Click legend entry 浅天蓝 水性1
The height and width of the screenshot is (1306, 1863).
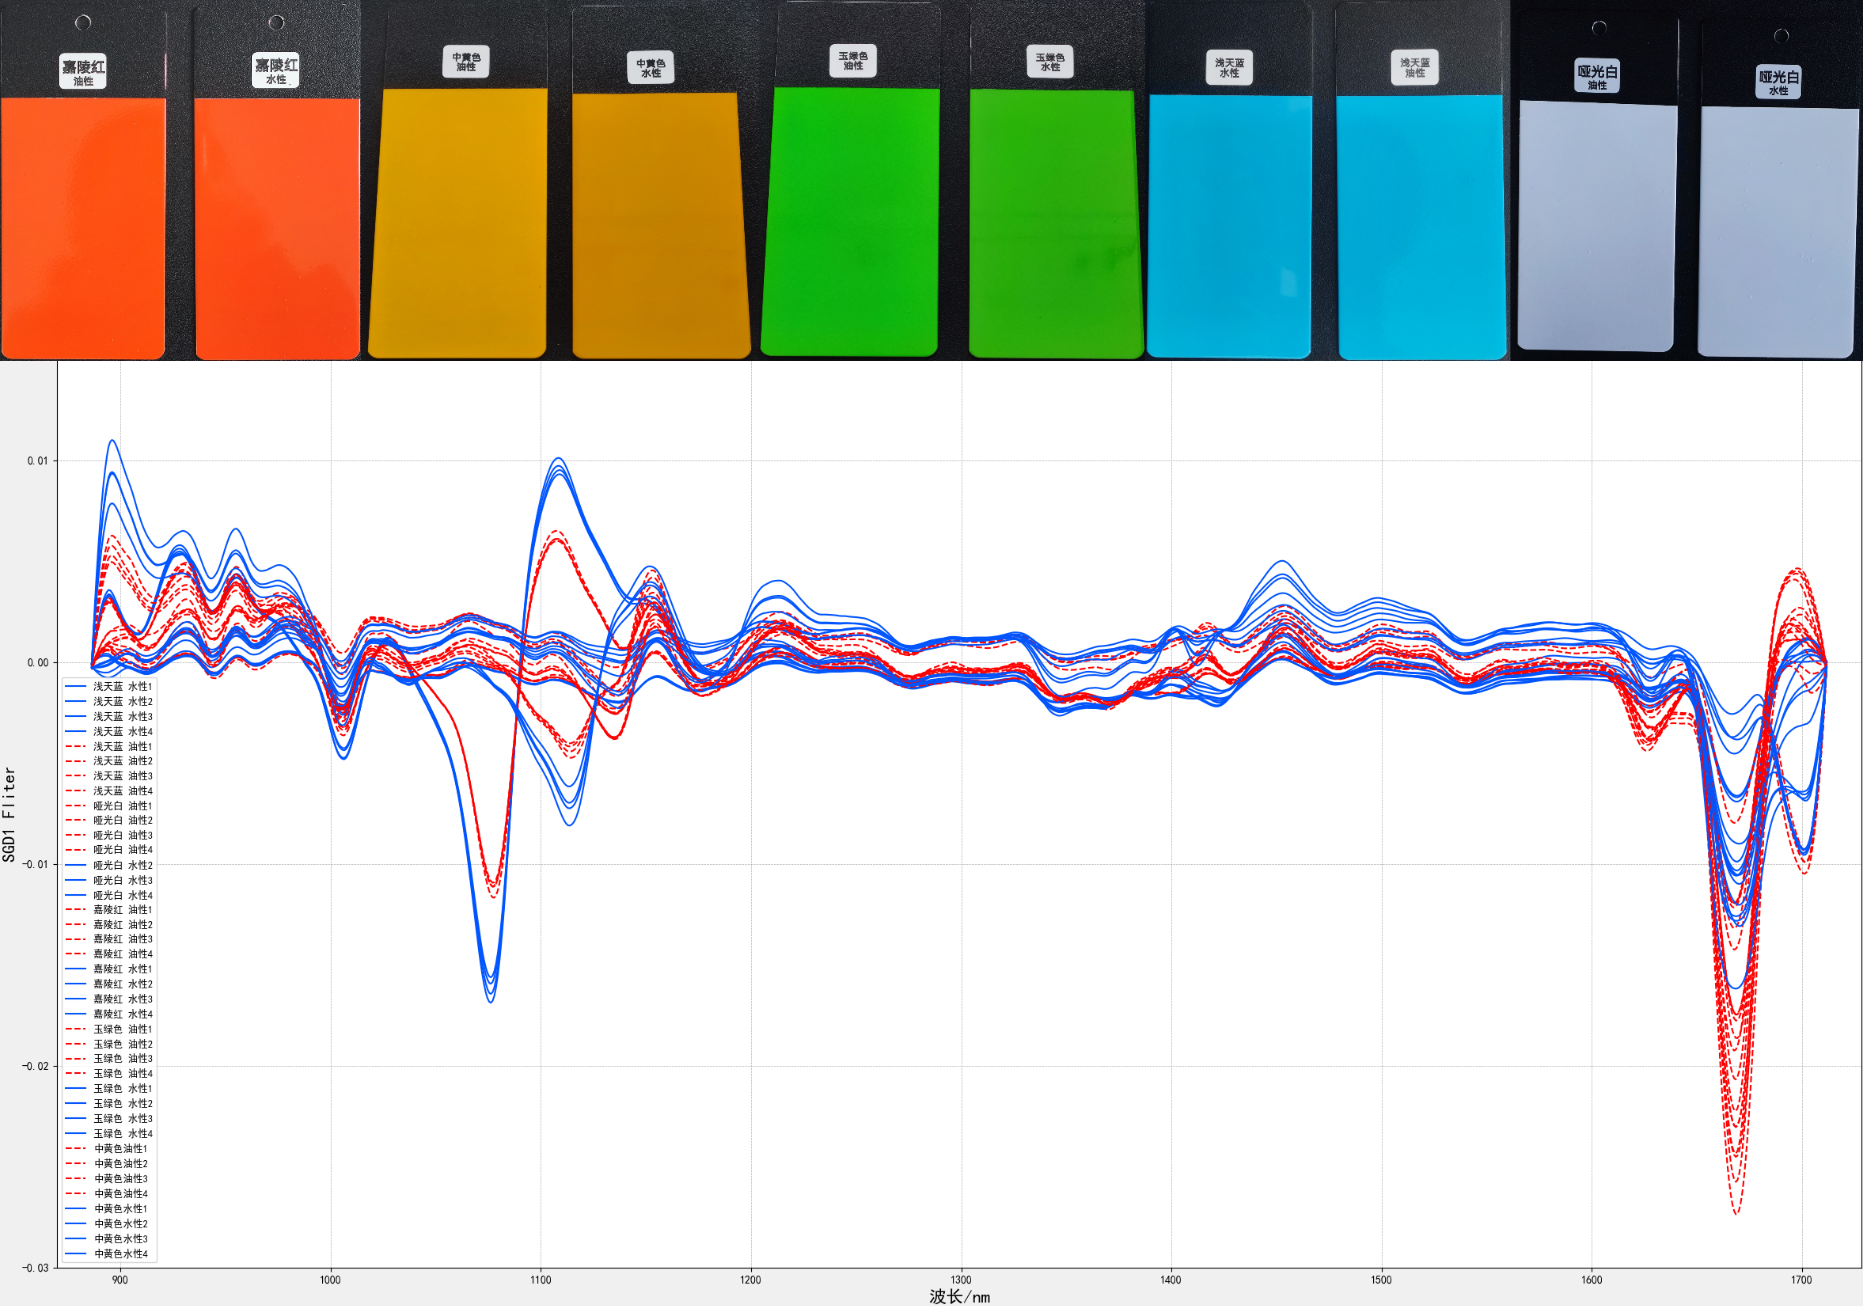[122, 687]
